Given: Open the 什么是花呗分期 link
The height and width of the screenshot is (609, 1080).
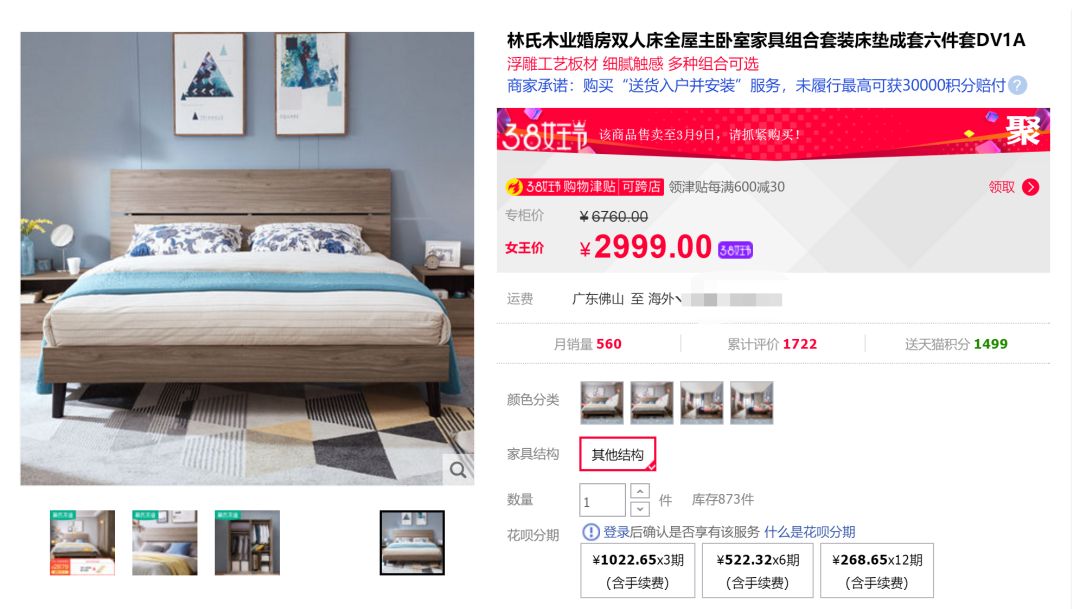Looking at the screenshot, I should pos(809,532).
